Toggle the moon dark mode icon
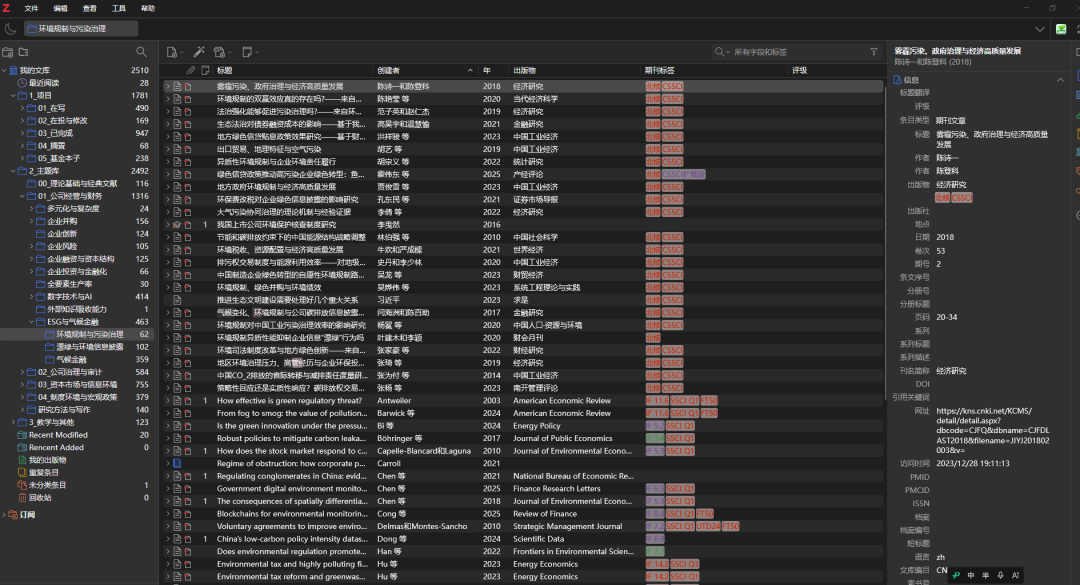 (10, 29)
